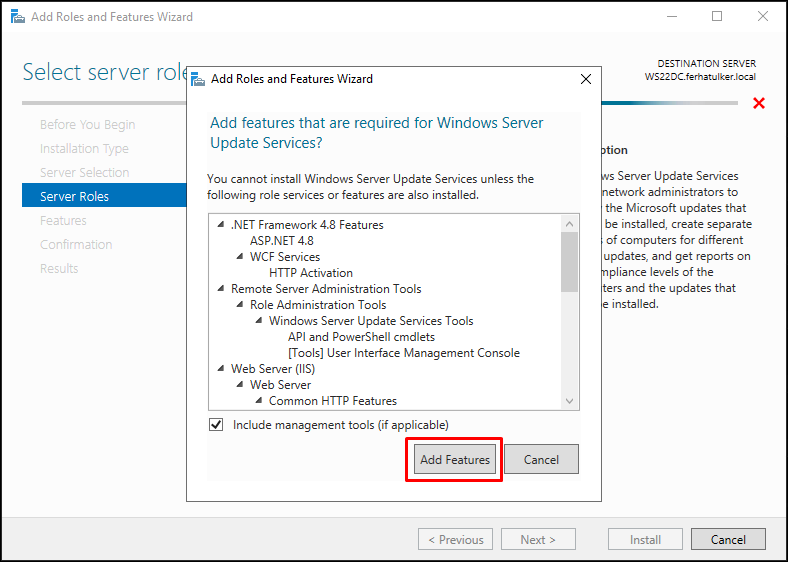Close the inner wizard dialog with X

click(x=585, y=79)
